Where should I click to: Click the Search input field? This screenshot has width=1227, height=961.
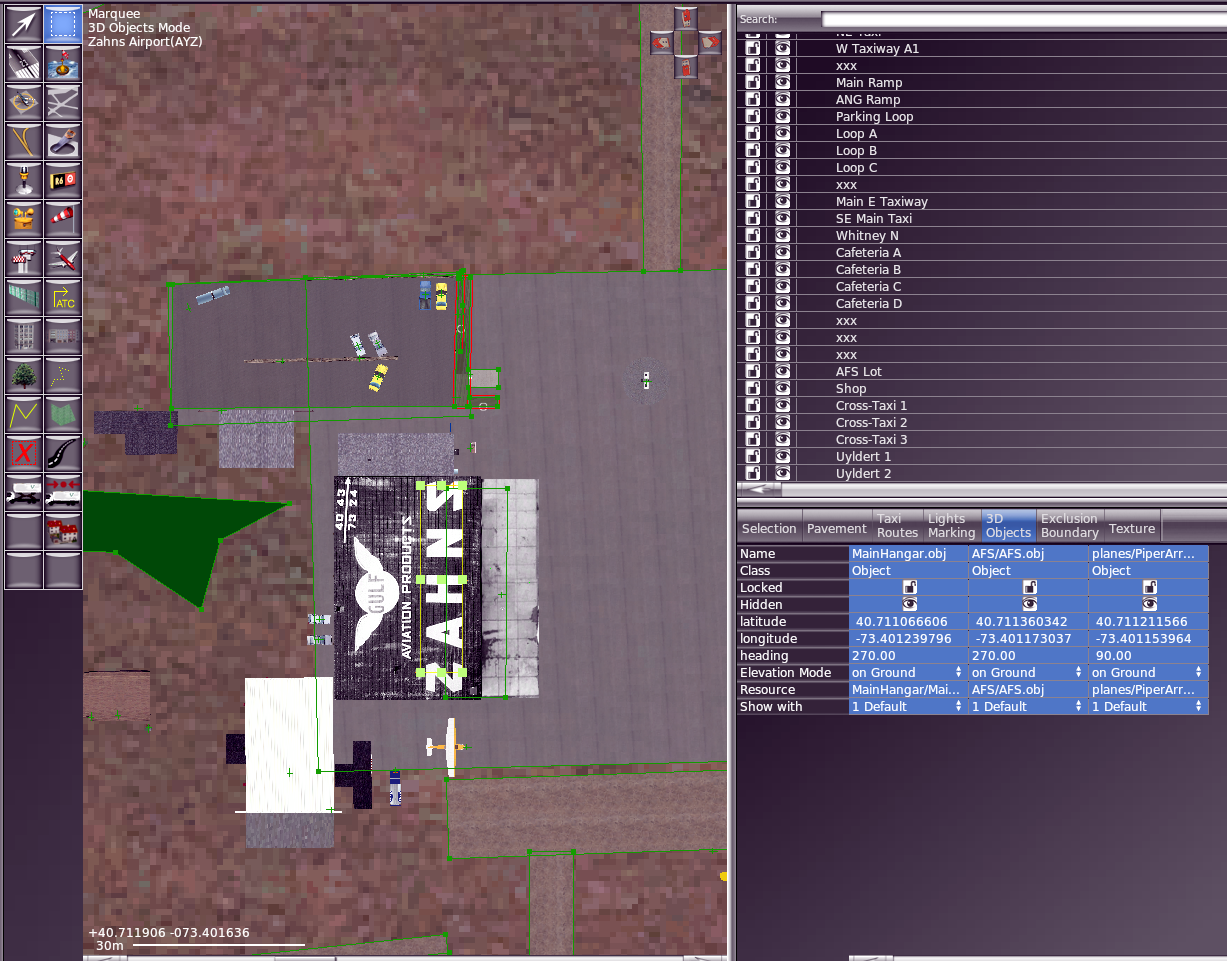pyautogui.click(x=1023, y=19)
